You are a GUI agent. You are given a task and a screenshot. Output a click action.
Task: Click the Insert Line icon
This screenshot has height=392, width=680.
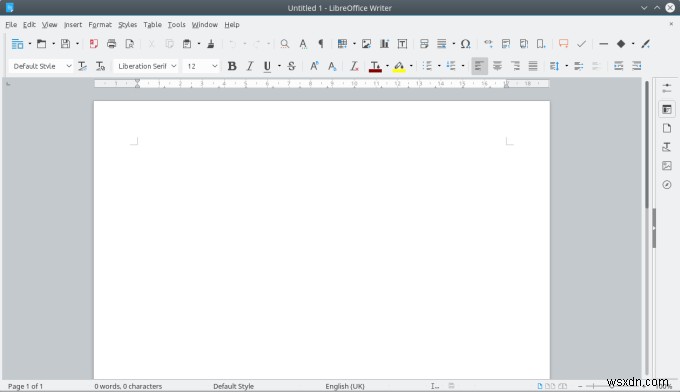tap(603, 44)
